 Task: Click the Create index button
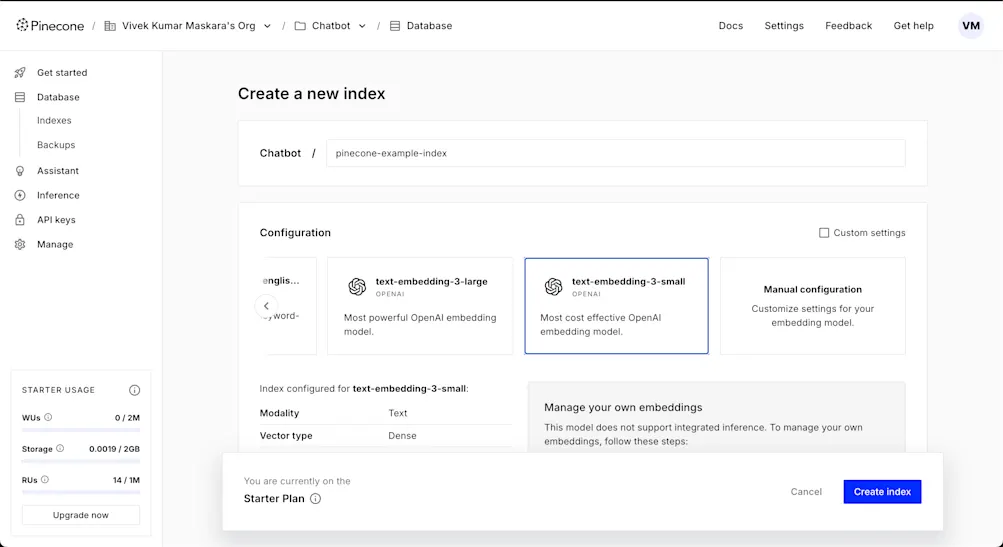coord(882,491)
